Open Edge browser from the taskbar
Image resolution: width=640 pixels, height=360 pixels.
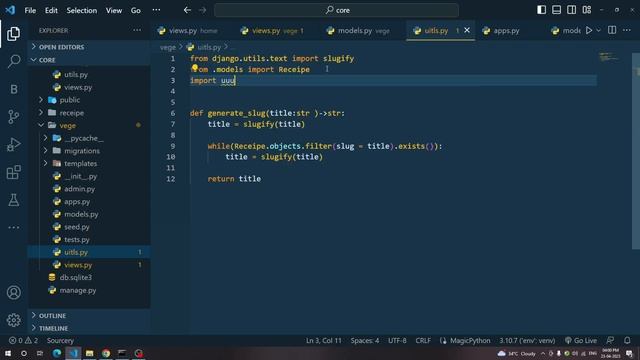coord(57,353)
